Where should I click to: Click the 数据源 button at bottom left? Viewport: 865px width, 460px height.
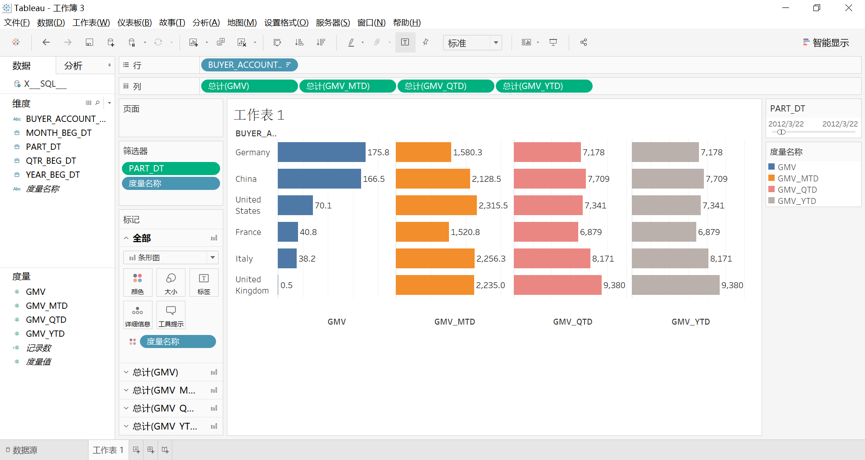[x=21, y=451]
